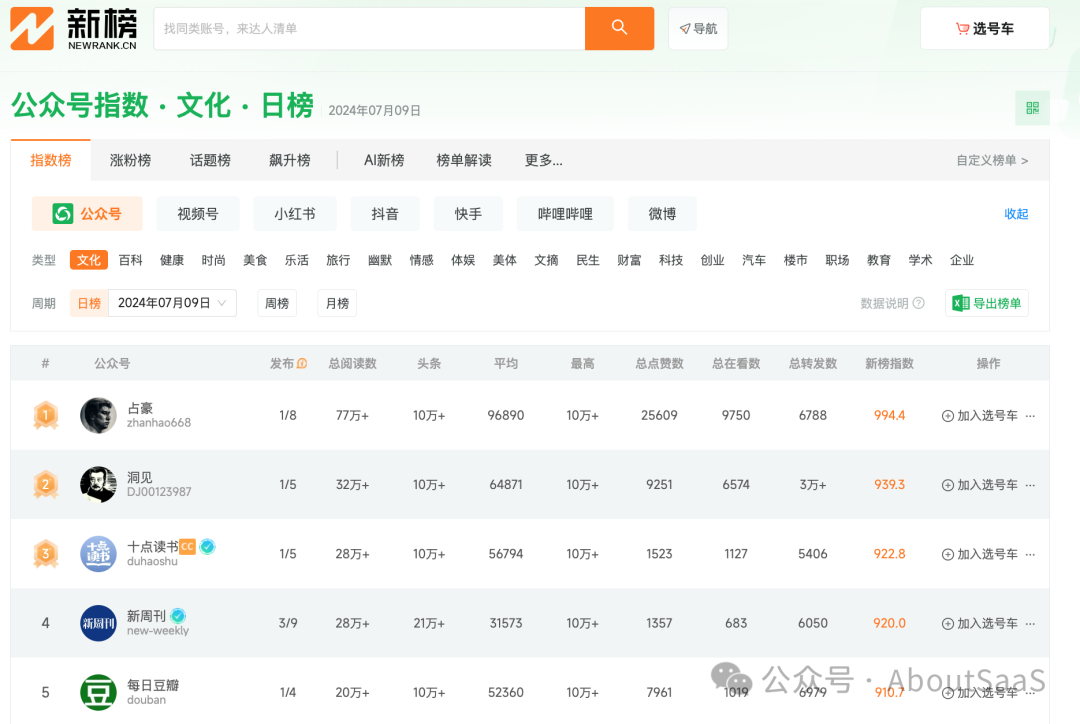Click the 导出榜单 button
The width and height of the screenshot is (1080, 724).
click(x=986, y=303)
